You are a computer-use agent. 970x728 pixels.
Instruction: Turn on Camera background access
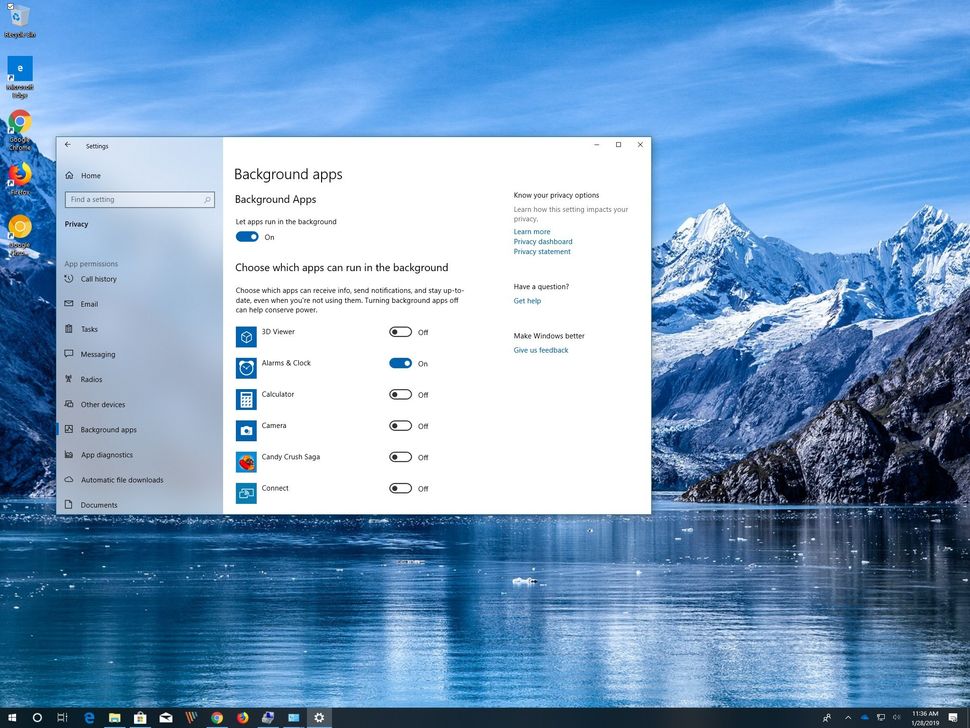pos(400,425)
